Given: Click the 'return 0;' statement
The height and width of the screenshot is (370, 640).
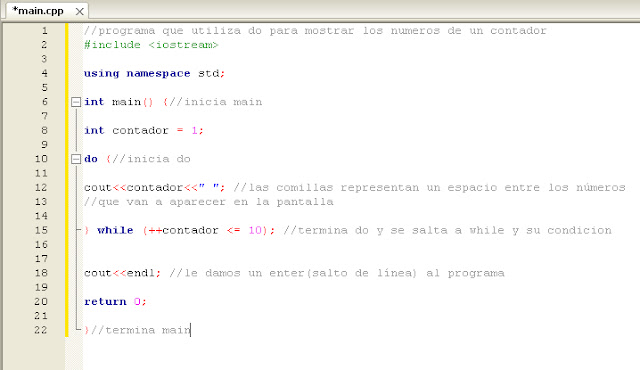Looking at the screenshot, I should (115, 301).
